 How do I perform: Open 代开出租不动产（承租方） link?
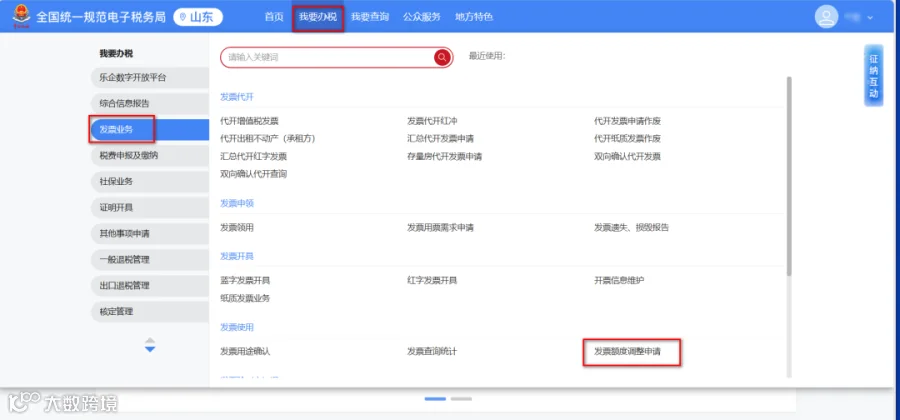tap(268, 138)
